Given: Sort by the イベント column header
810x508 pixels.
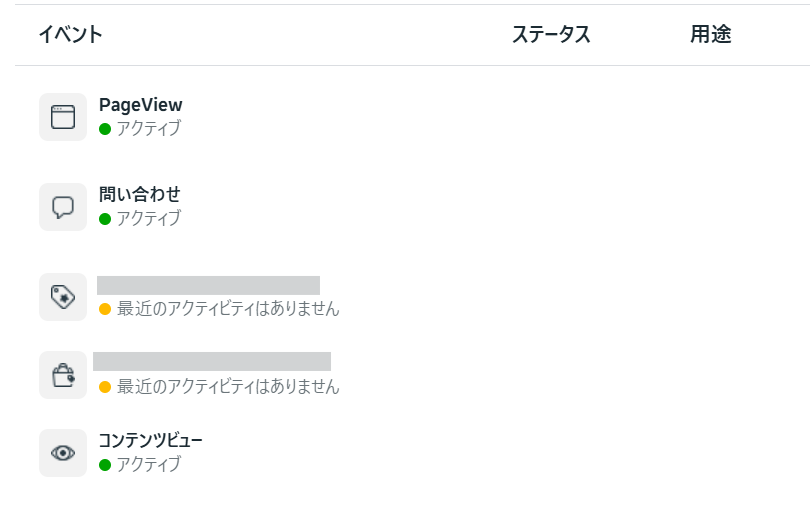Looking at the screenshot, I should 70,35.
